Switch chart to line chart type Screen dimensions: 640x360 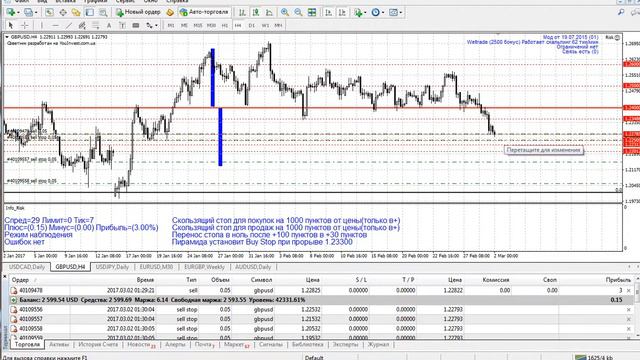(269, 12)
